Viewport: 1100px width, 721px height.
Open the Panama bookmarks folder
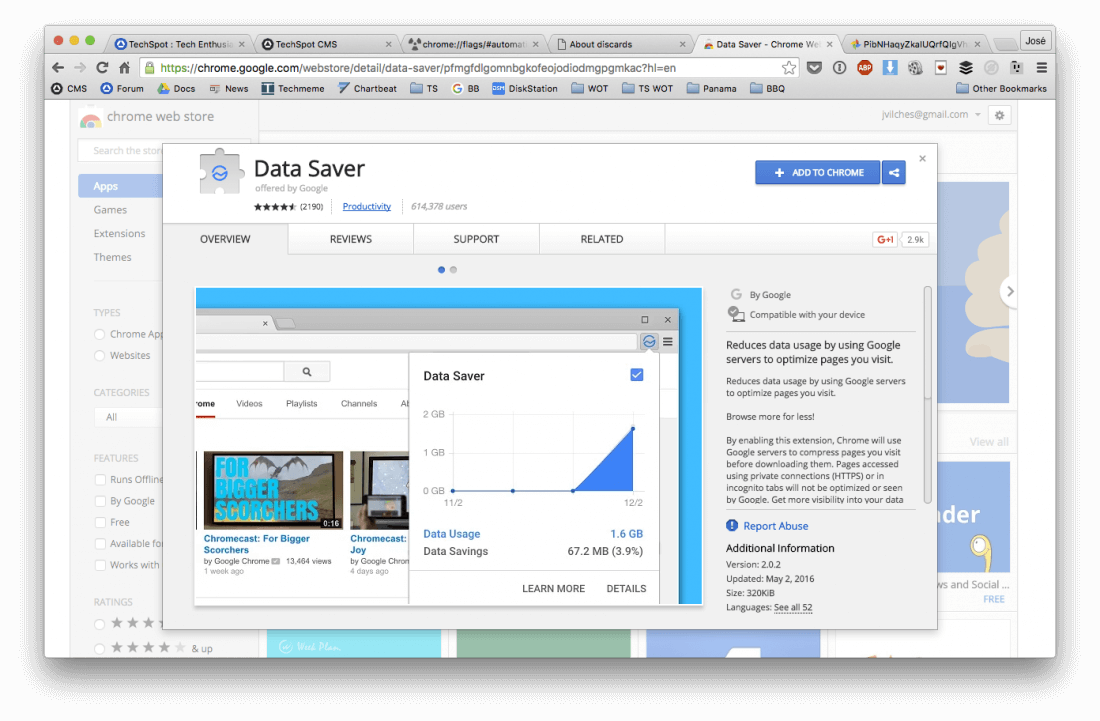[711, 88]
